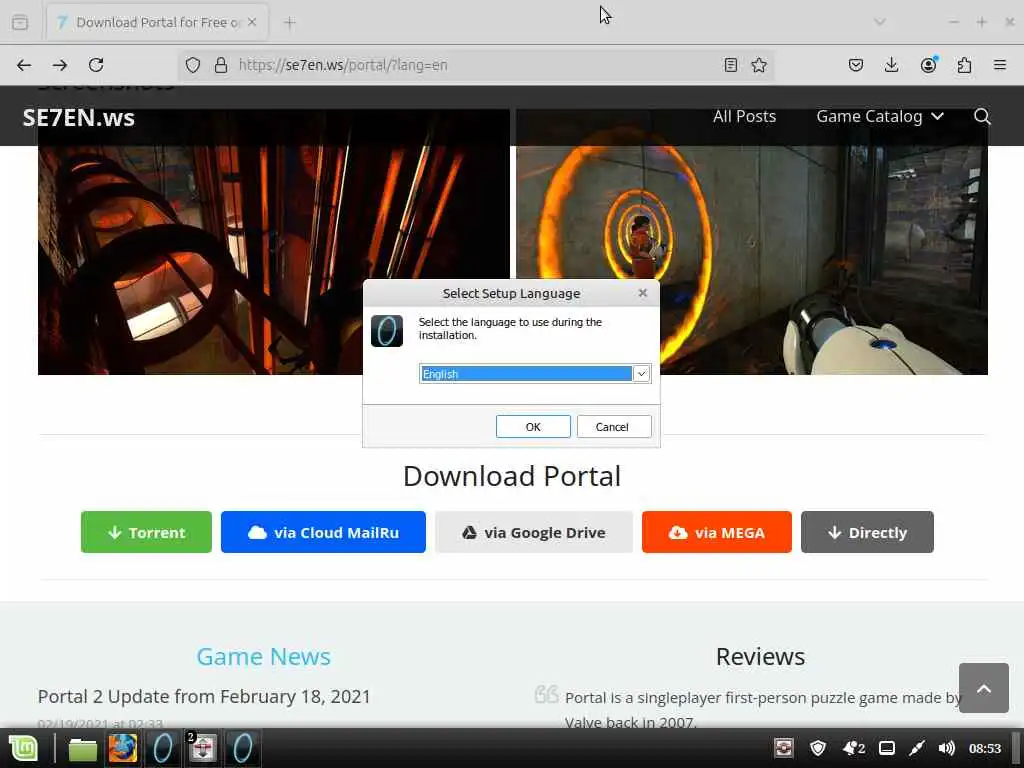The image size is (1024, 768).
Task: Open the Firefox hamburger menu
Action: [x=1000, y=65]
